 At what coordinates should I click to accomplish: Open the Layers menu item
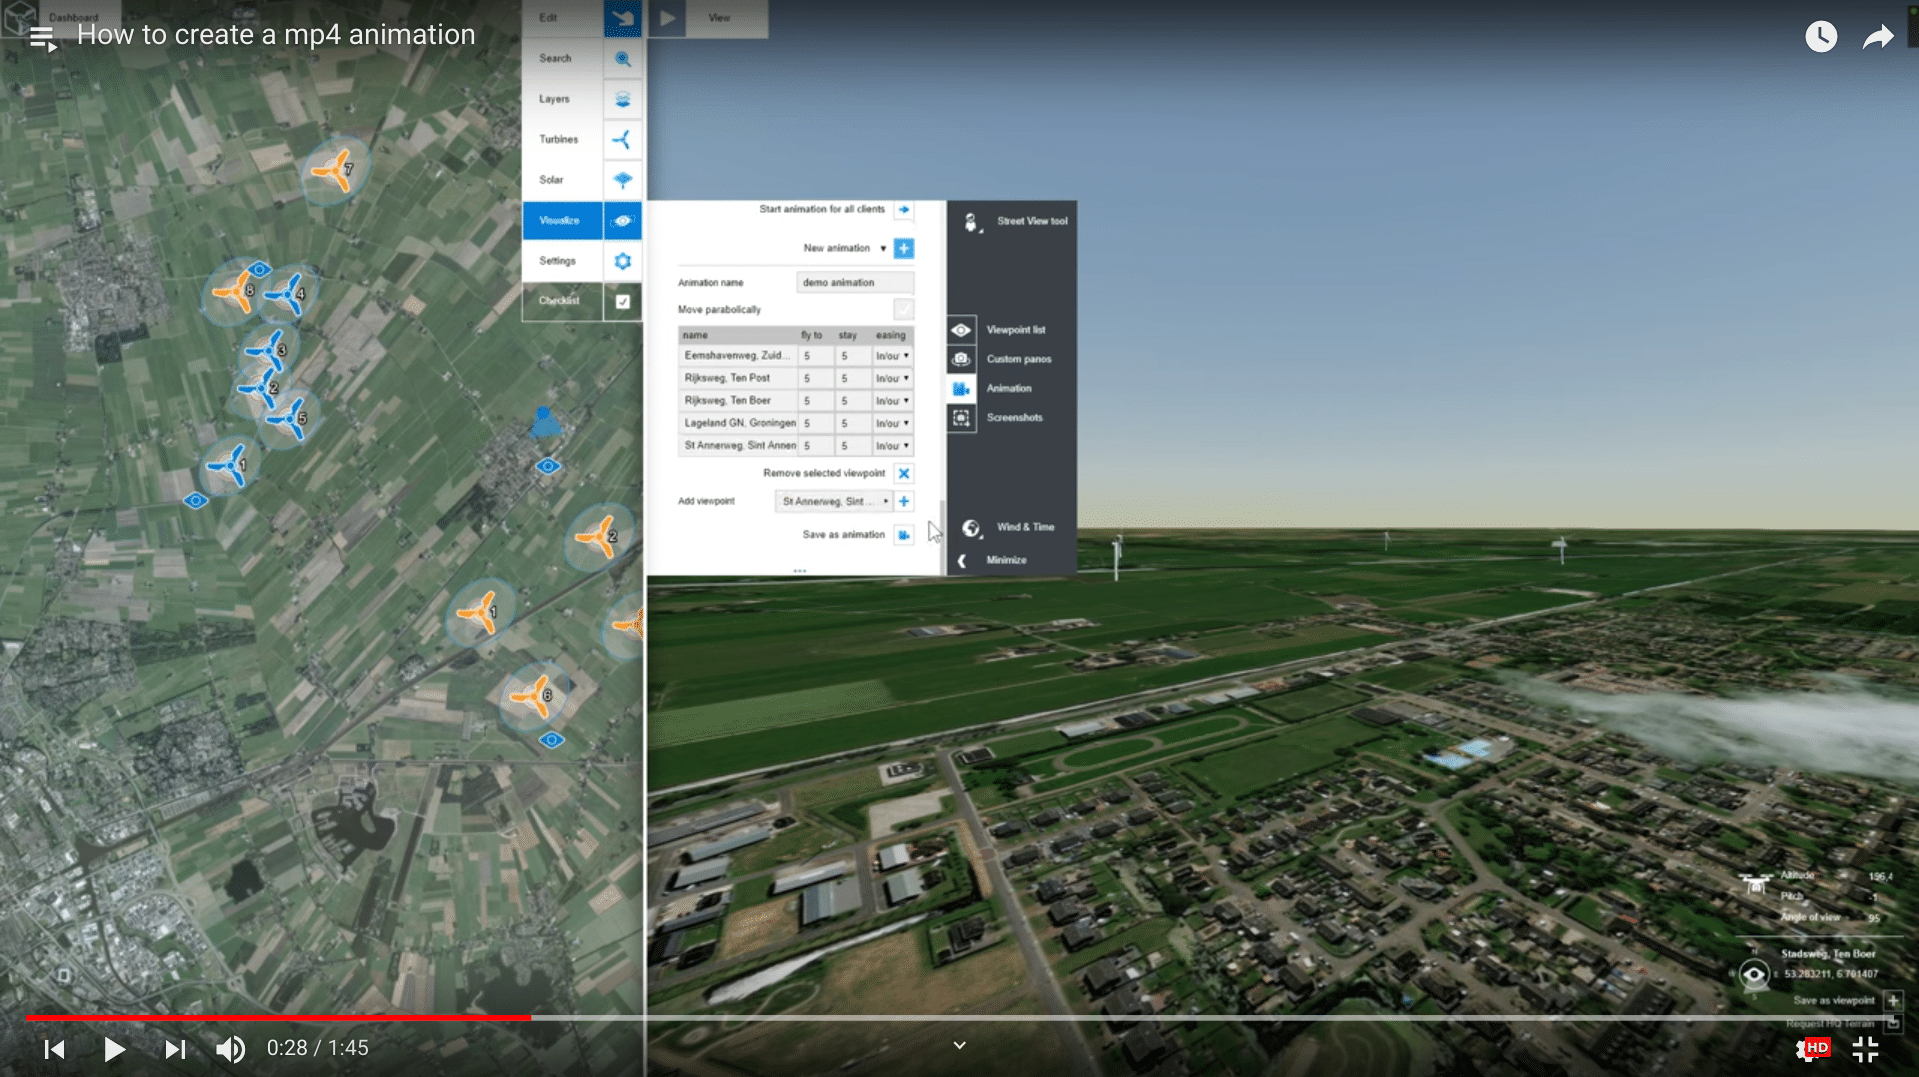tap(563, 99)
